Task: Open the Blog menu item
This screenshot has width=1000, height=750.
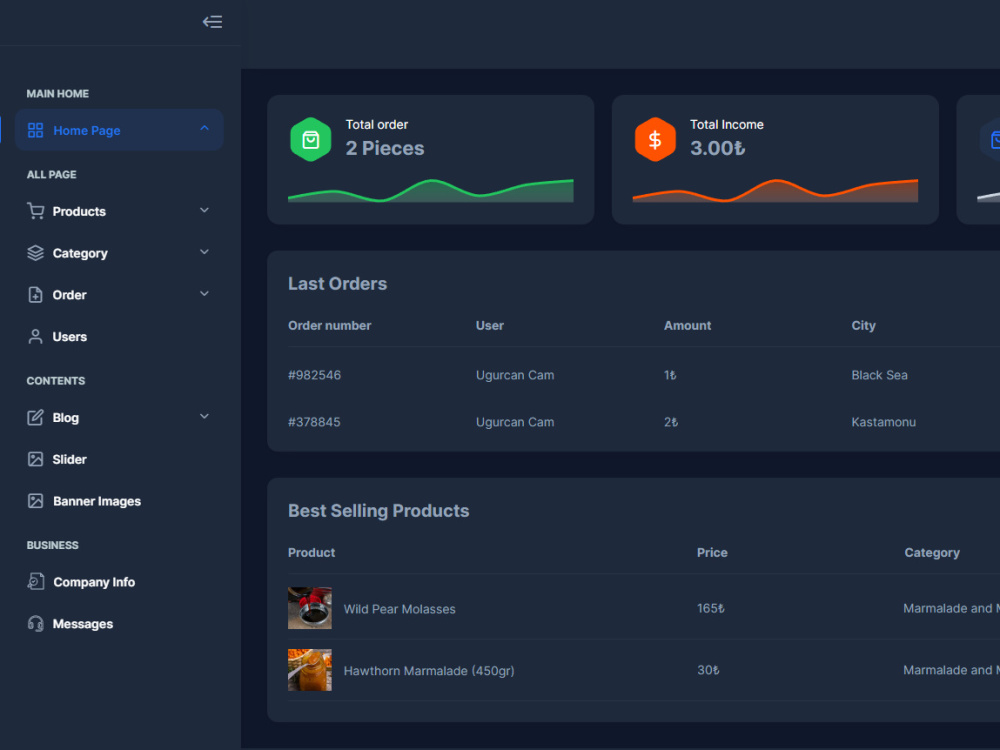Action: (119, 418)
